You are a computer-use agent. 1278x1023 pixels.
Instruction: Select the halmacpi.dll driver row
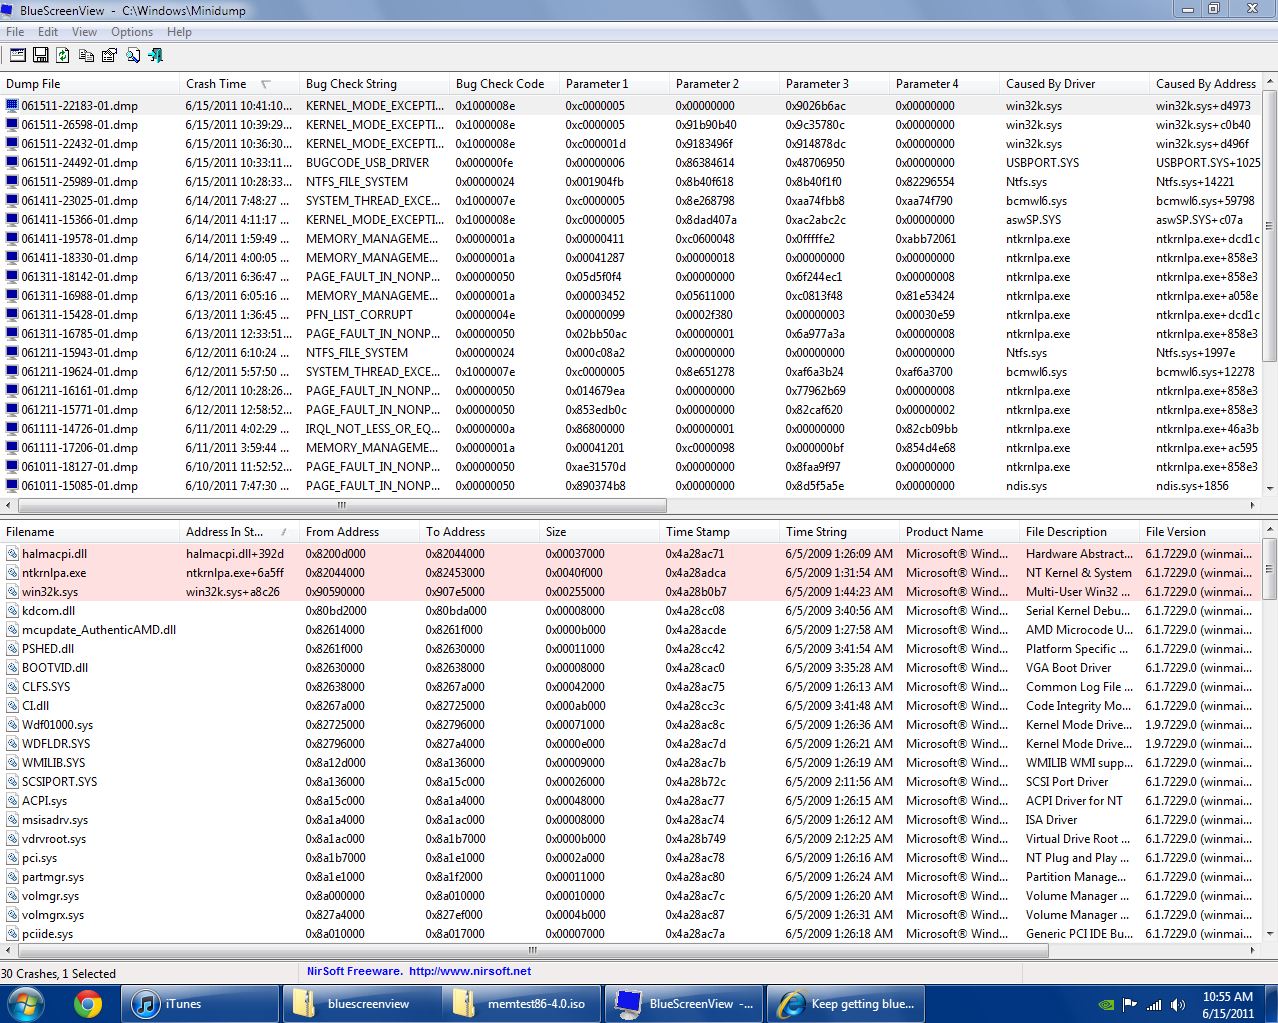coord(632,554)
